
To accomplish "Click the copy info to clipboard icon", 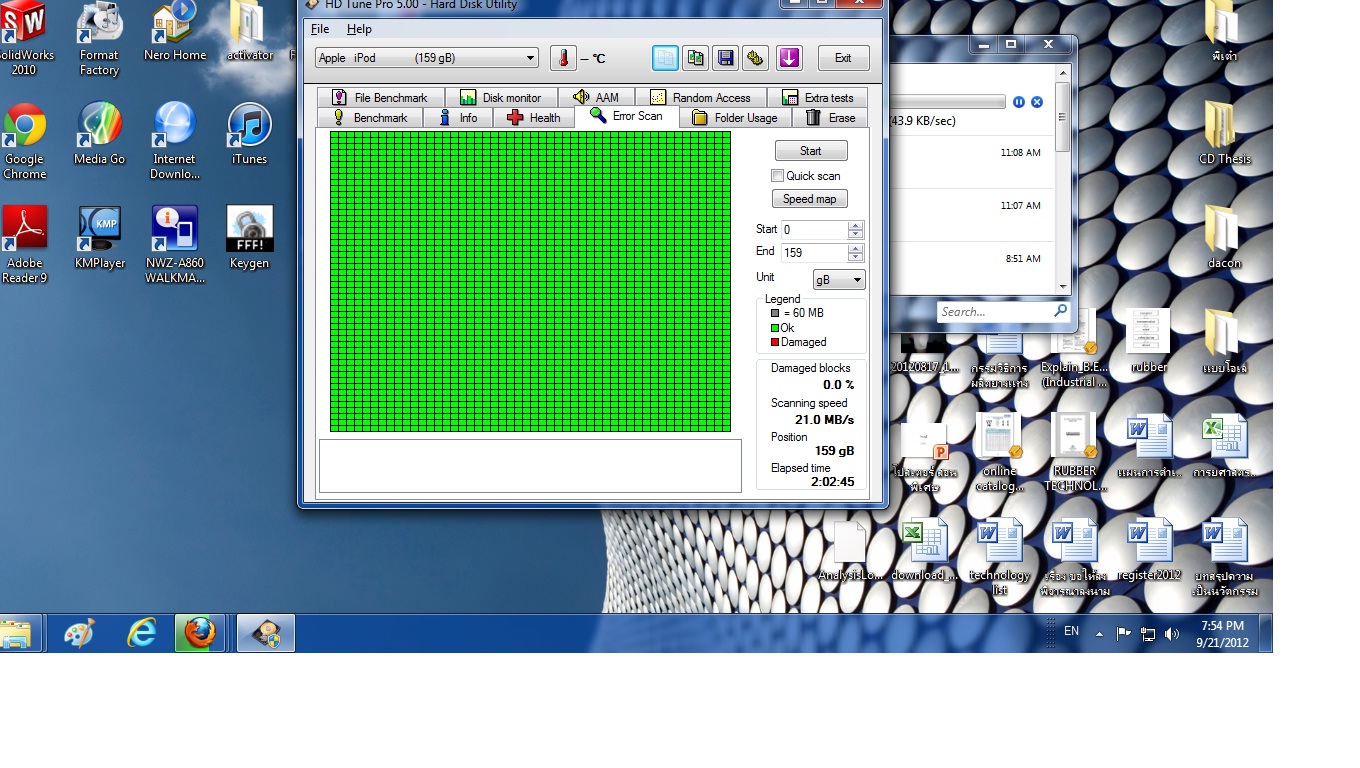I will point(665,58).
